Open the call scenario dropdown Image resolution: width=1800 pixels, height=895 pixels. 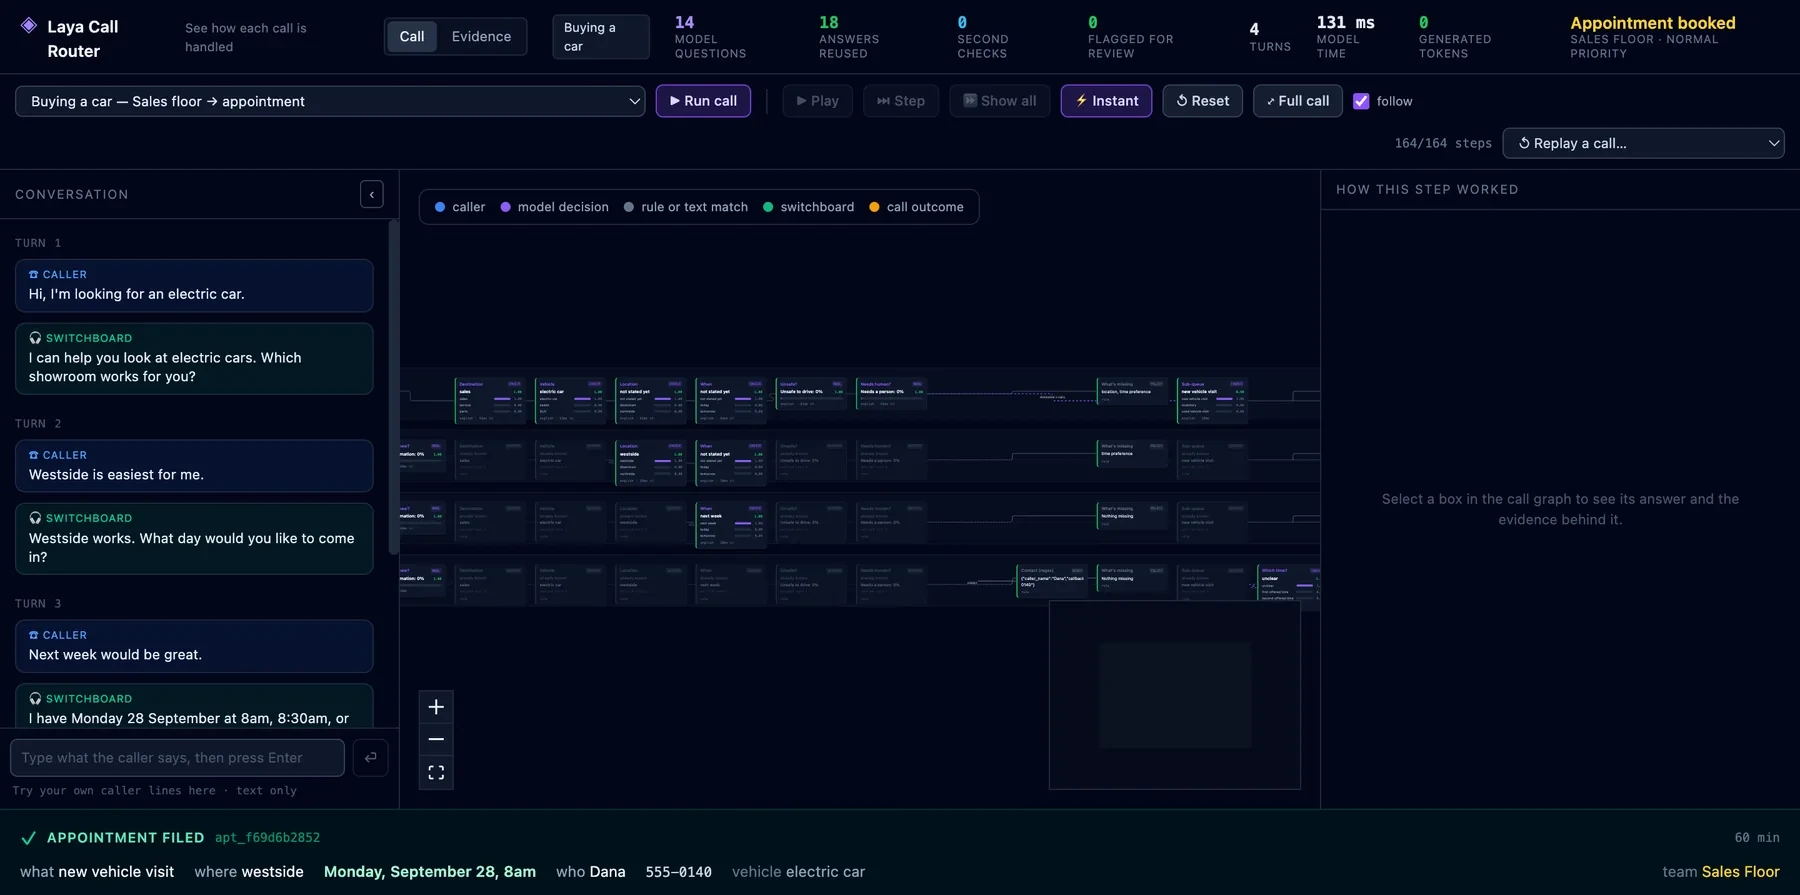pos(330,101)
